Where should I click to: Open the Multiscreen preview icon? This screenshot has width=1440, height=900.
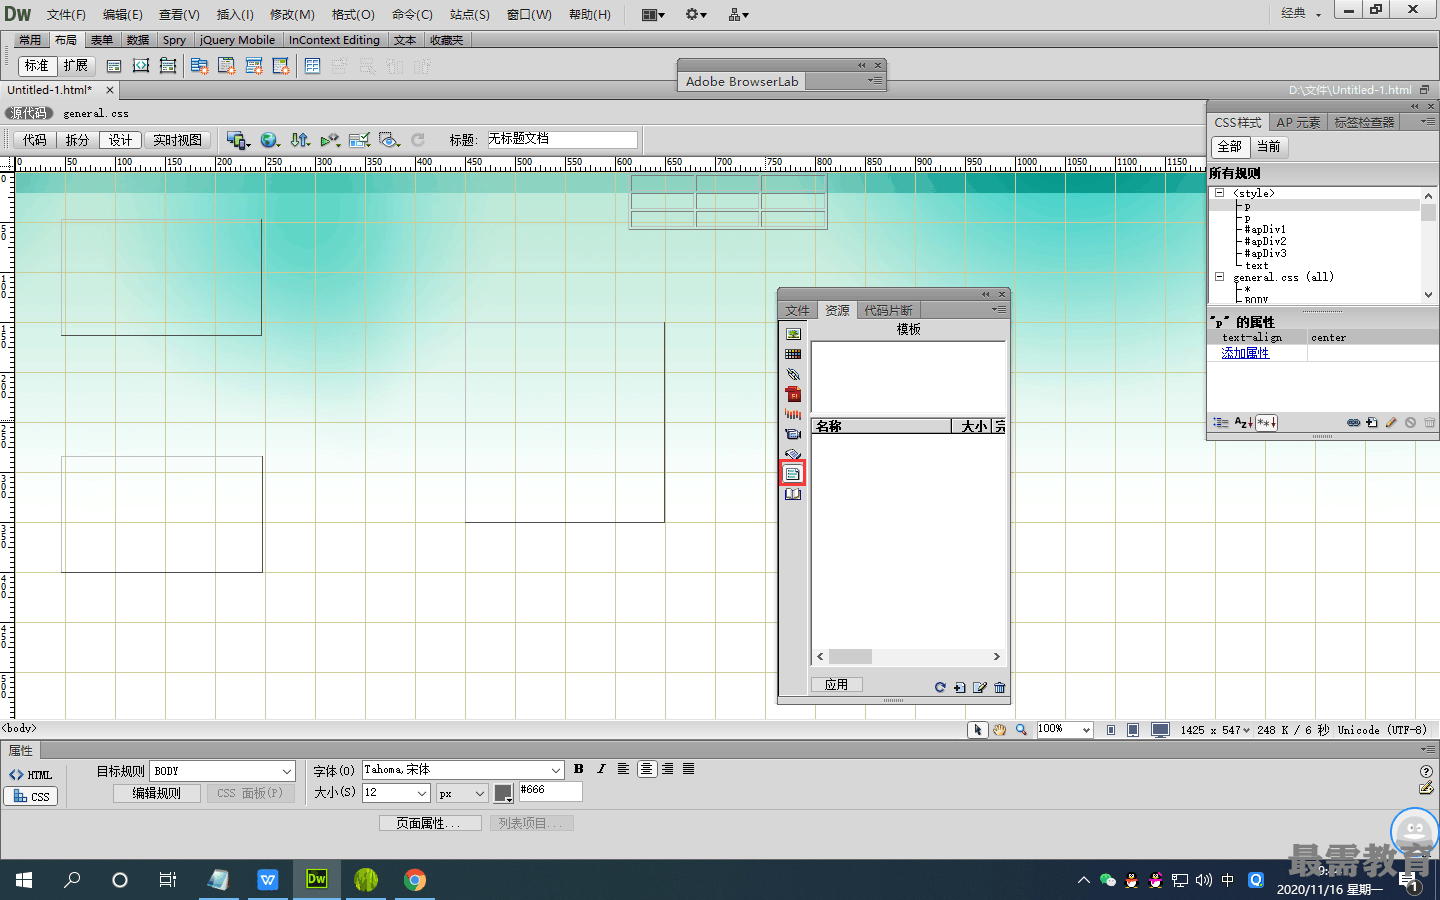tap(237, 140)
